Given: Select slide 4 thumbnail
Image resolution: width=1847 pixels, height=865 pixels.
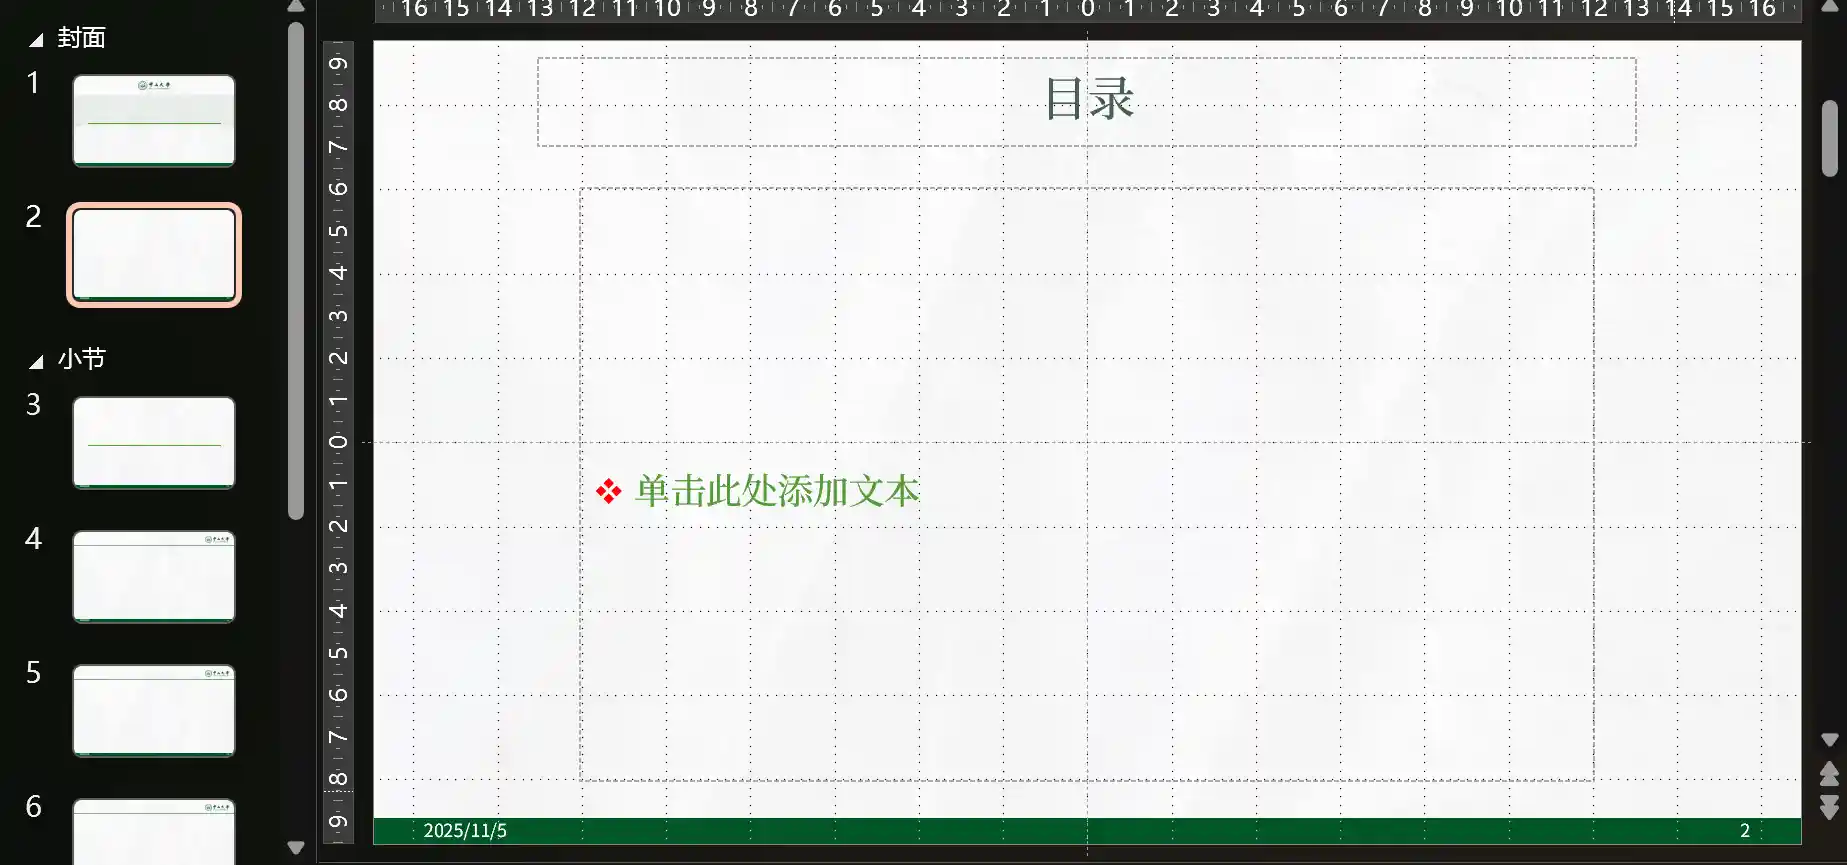Looking at the screenshot, I should (154, 576).
